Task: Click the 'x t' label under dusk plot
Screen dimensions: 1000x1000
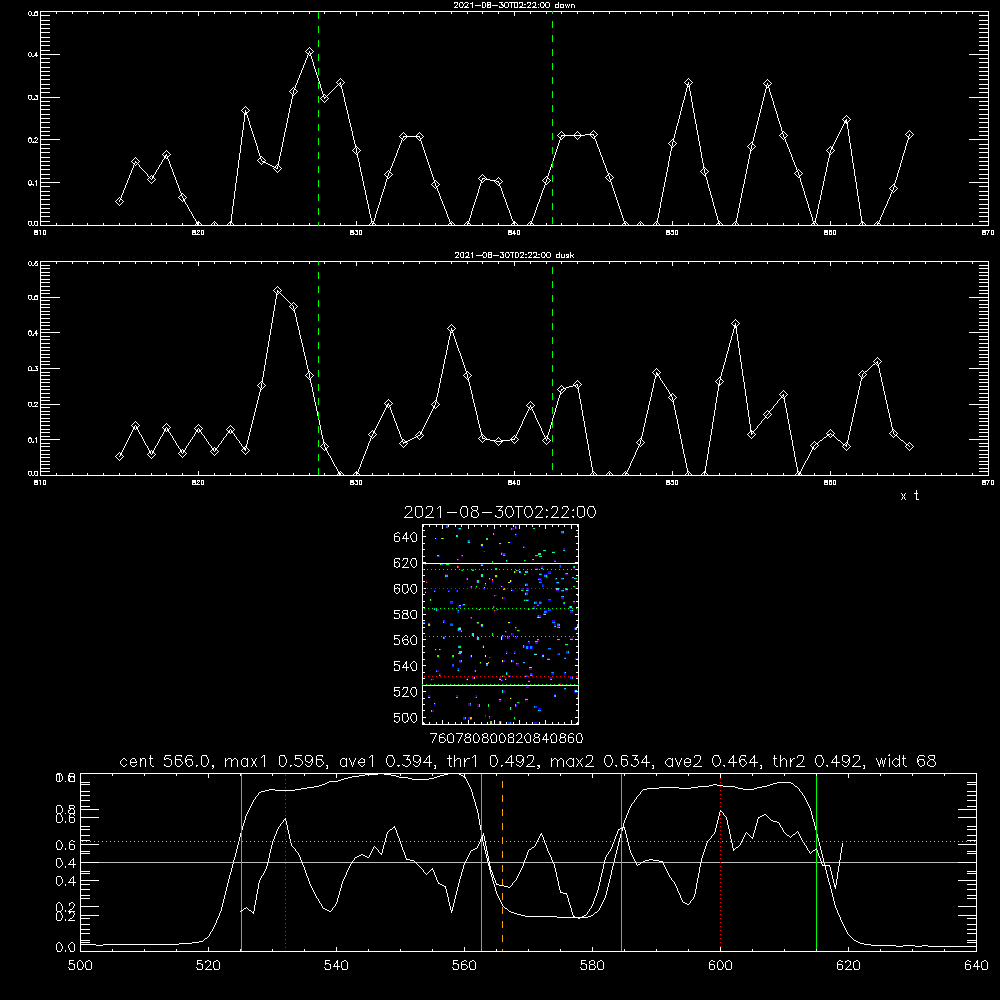Action: tap(909, 496)
